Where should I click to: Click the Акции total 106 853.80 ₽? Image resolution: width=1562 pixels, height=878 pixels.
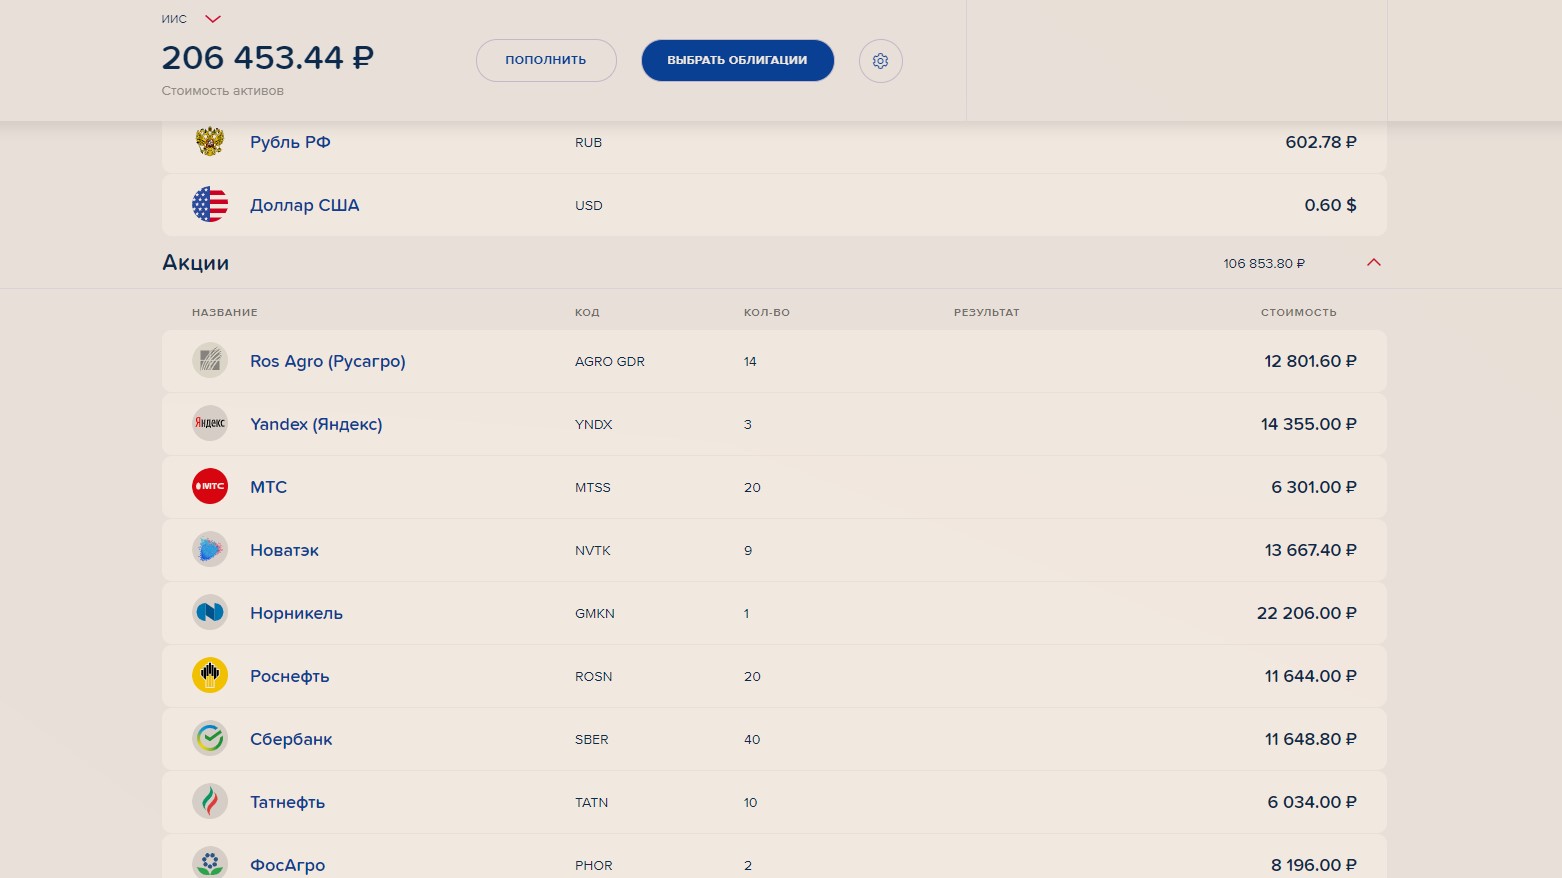pos(1264,263)
